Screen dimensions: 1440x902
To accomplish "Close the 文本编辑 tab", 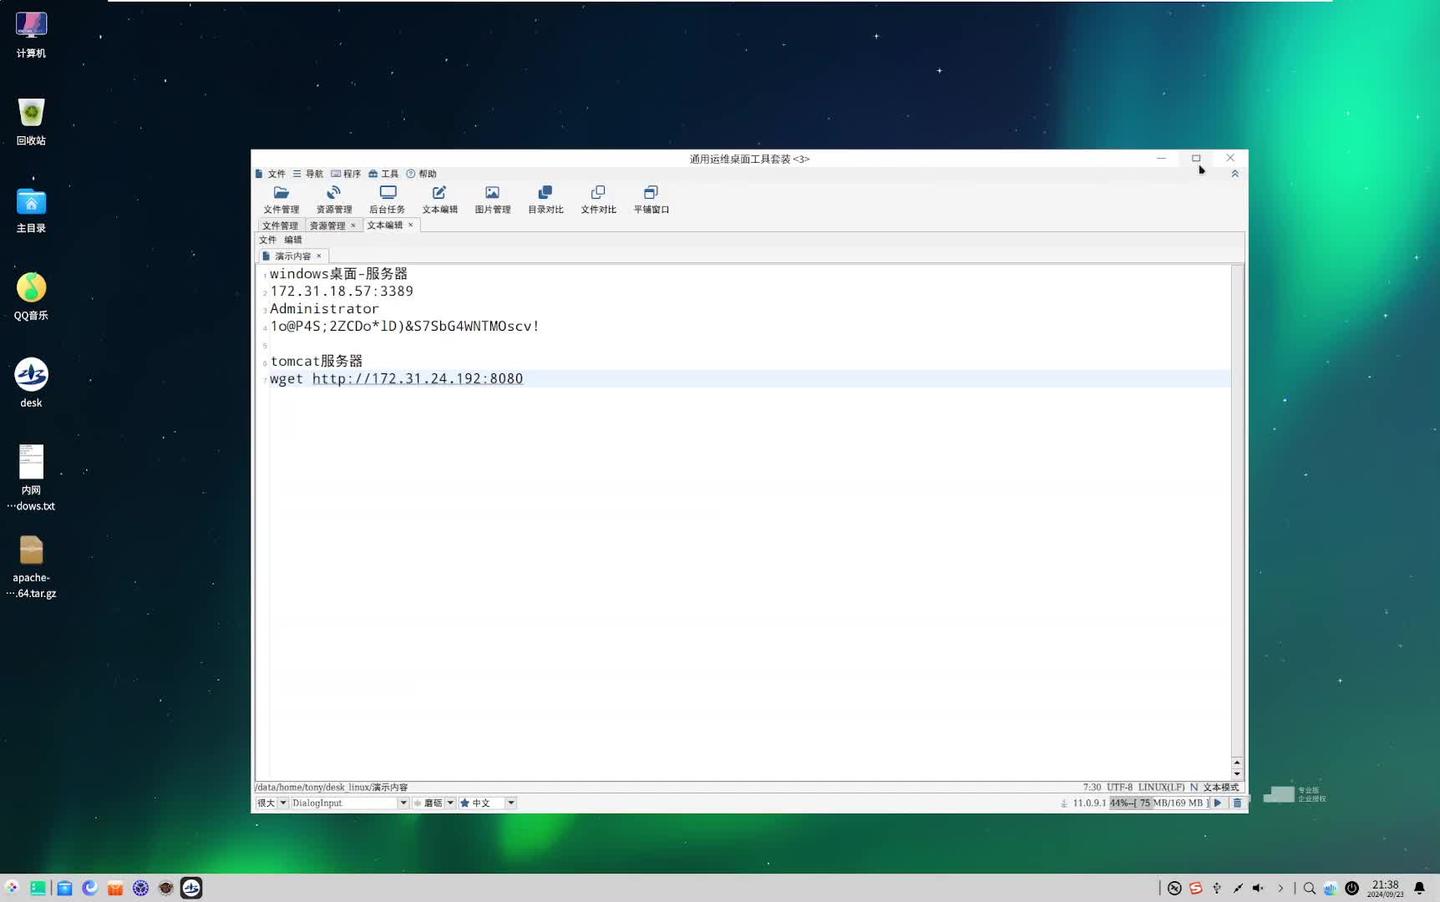I will tap(410, 225).
